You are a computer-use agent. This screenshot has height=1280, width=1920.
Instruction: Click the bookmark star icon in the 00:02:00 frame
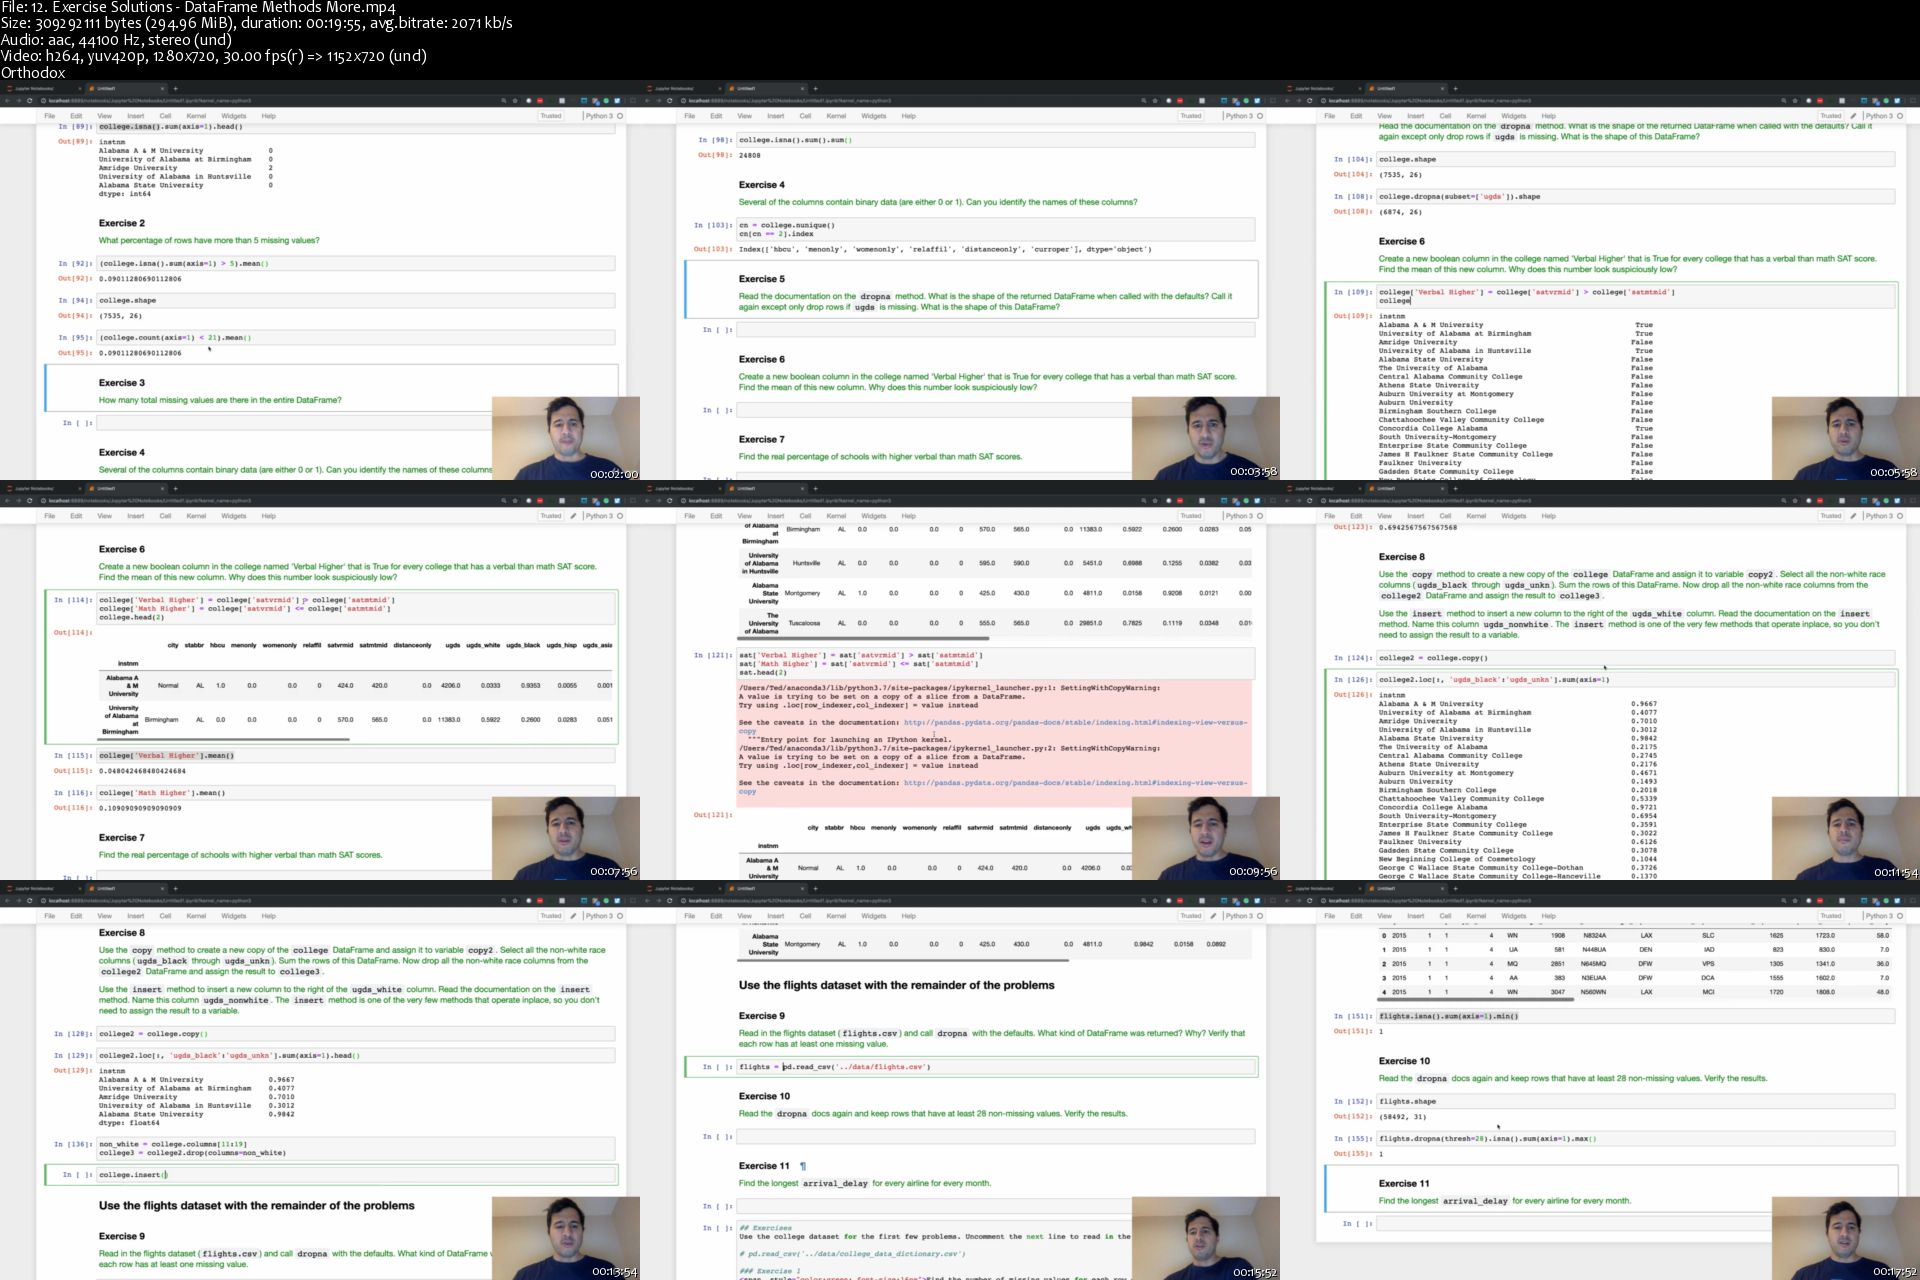point(516,101)
